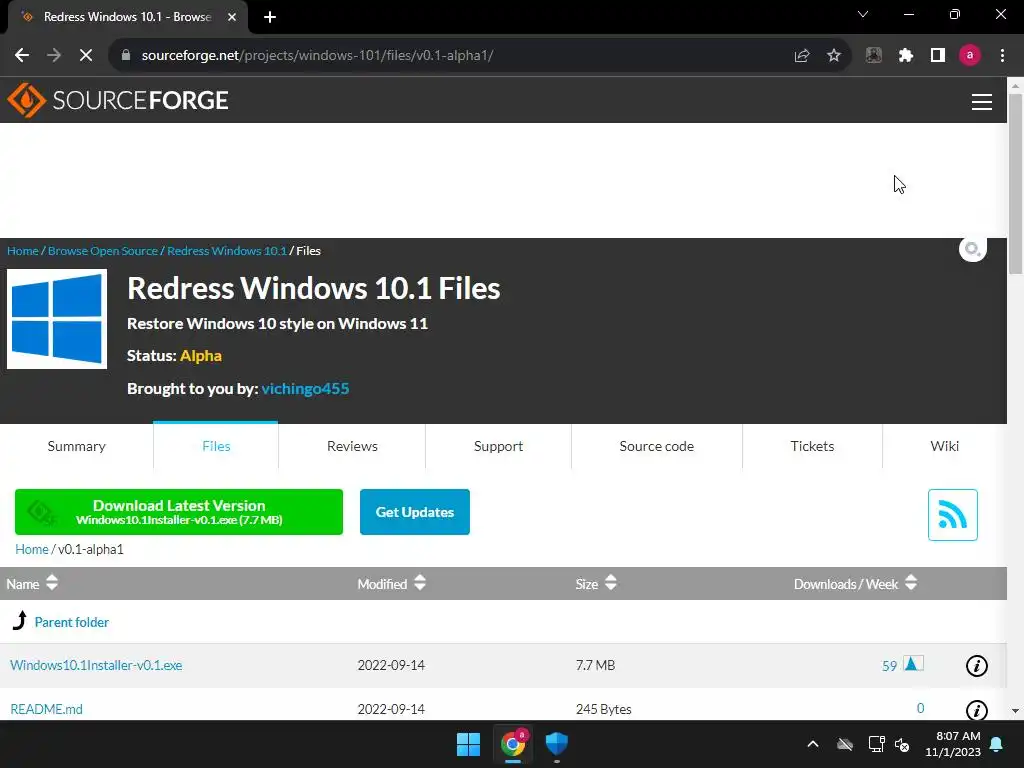The image size is (1024, 768).
Task: Open the Reviews tab
Action: click(x=352, y=446)
